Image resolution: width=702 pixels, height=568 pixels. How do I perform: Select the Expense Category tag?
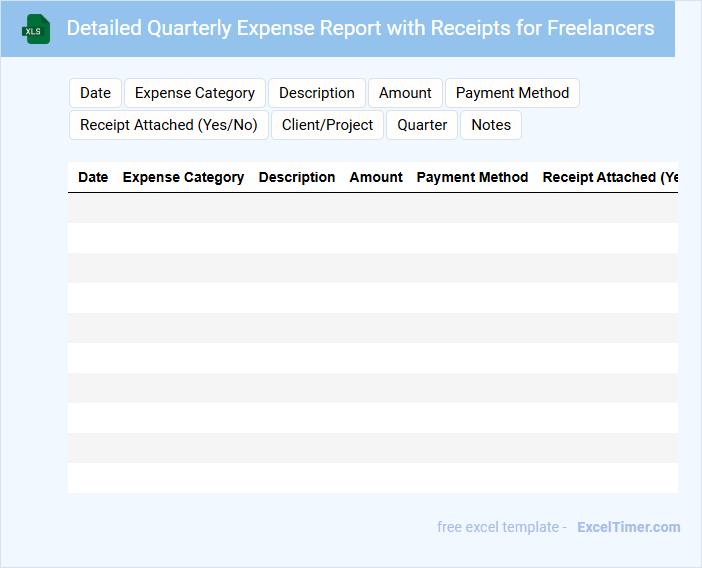(195, 93)
